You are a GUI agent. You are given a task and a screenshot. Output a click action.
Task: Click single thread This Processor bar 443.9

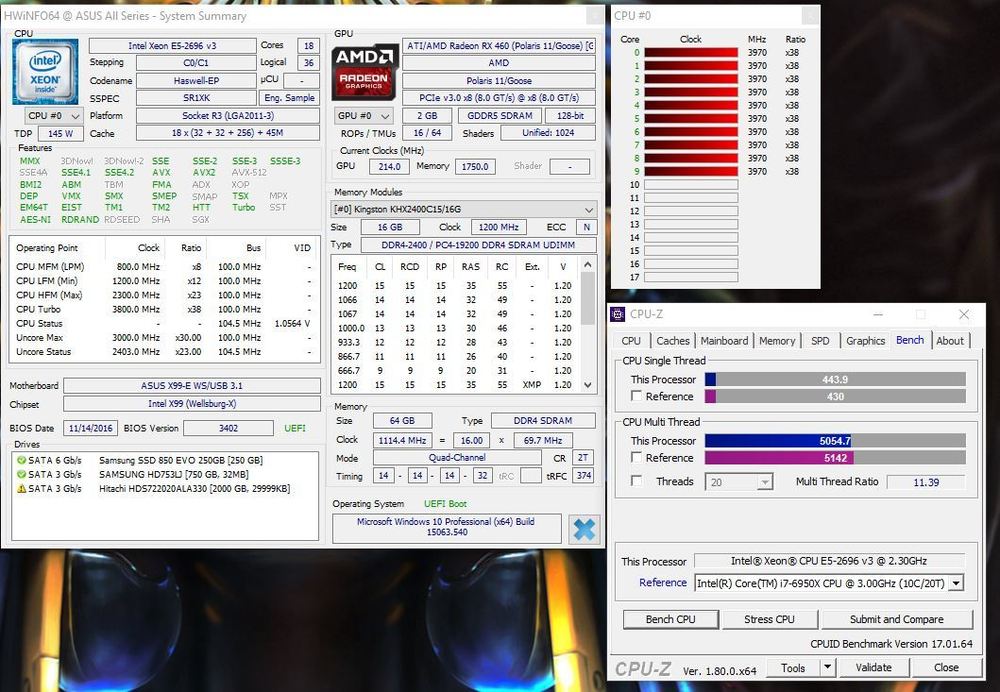tap(835, 379)
